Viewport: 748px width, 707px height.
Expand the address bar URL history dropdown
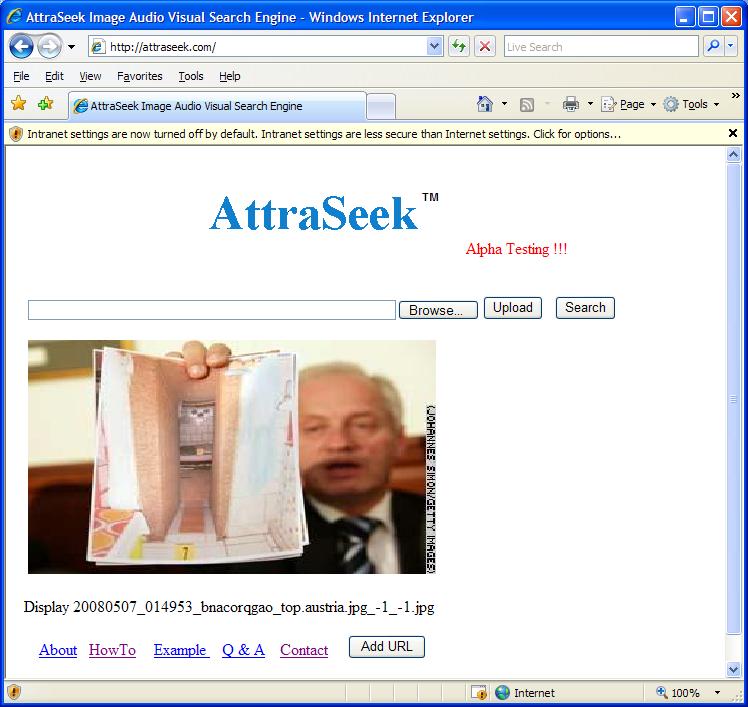434,47
